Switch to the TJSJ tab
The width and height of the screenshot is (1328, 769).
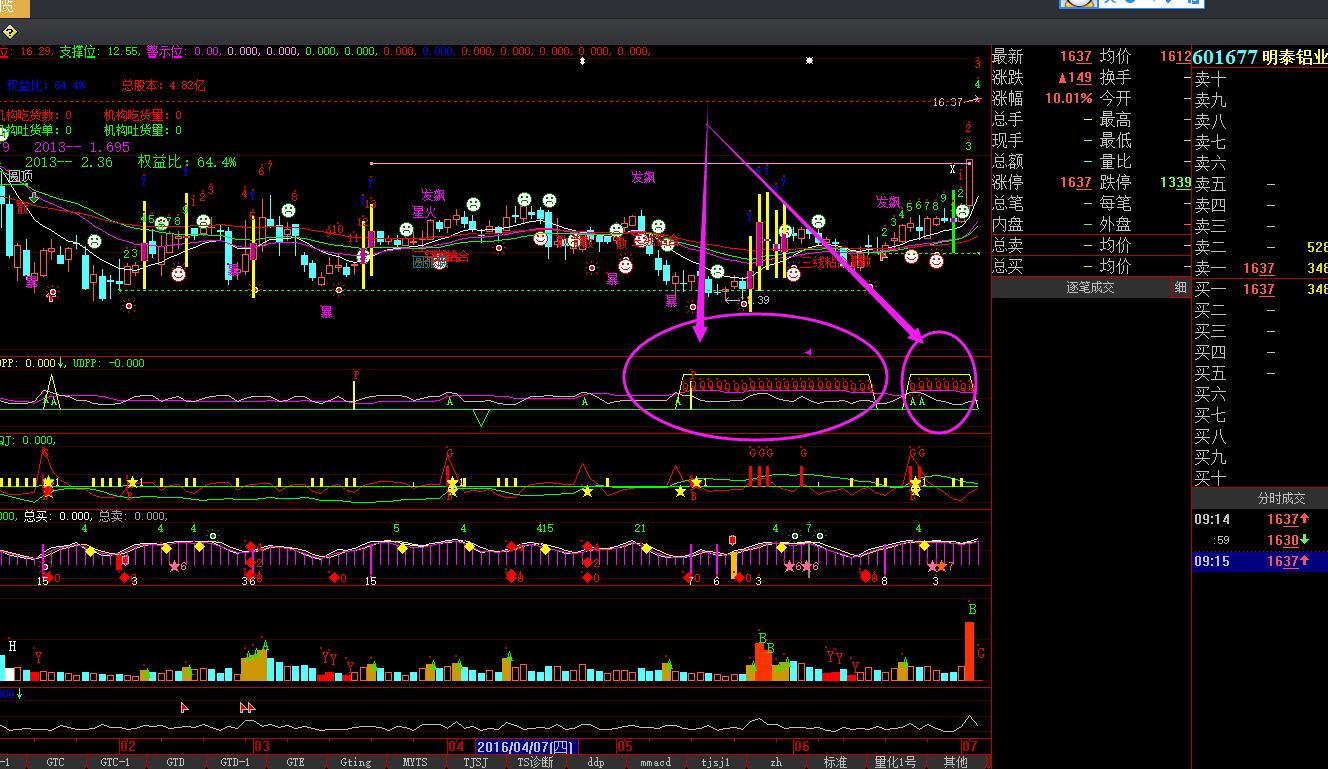475,762
